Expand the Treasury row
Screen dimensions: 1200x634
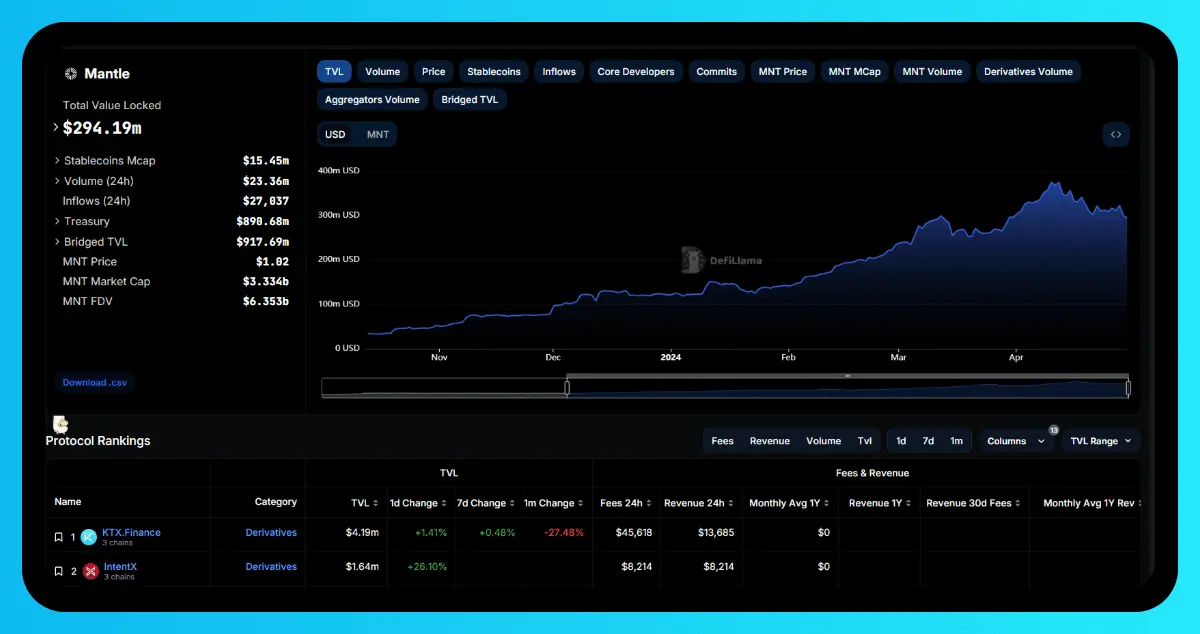[x=57, y=221]
